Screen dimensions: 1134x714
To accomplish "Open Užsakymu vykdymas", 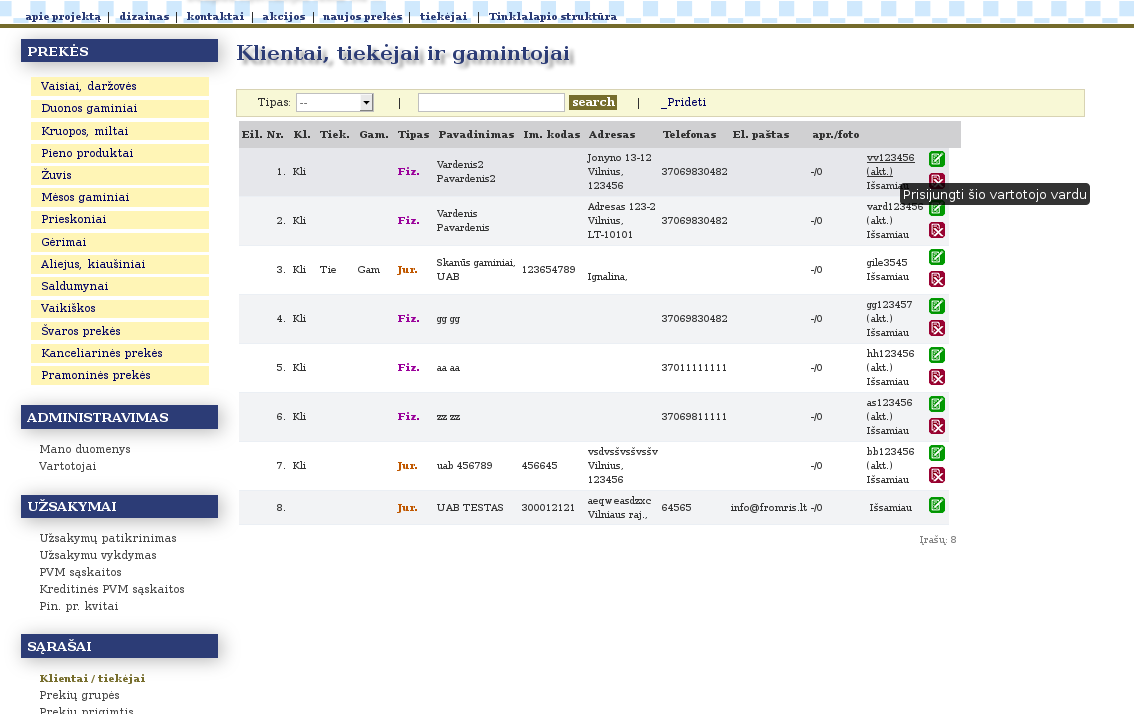I will pyautogui.click(x=98, y=555).
